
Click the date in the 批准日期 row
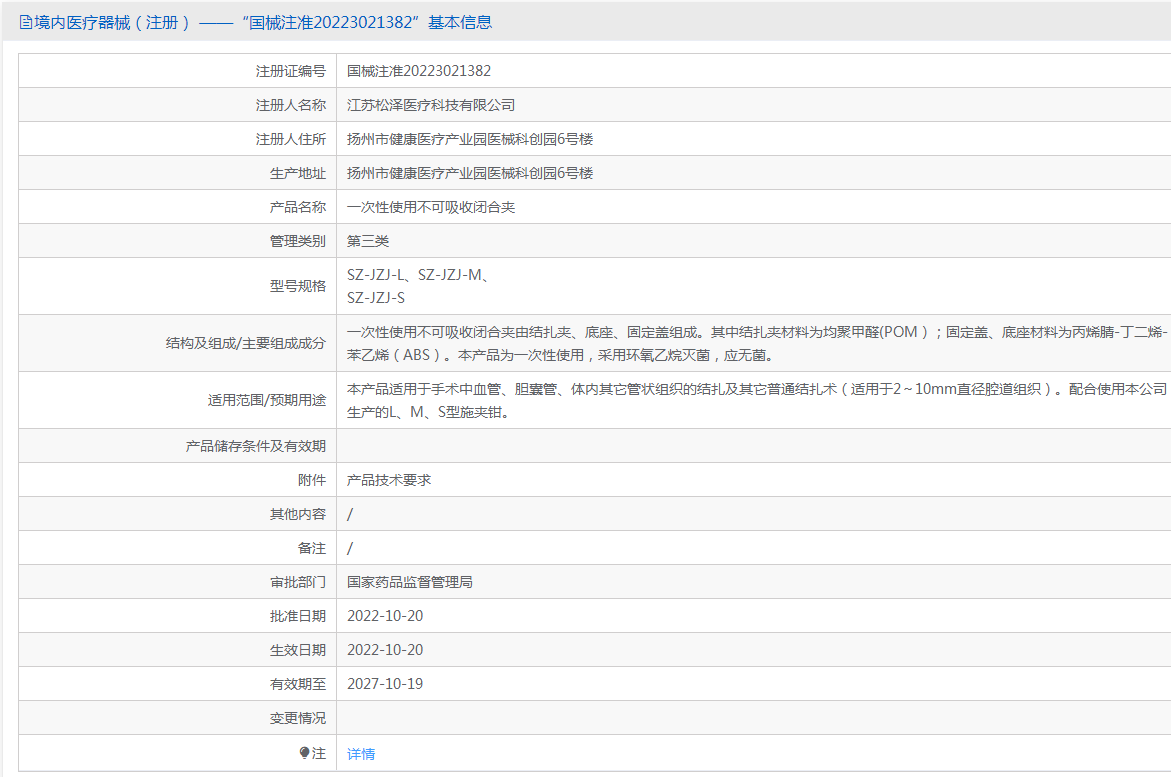[x=385, y=616]
